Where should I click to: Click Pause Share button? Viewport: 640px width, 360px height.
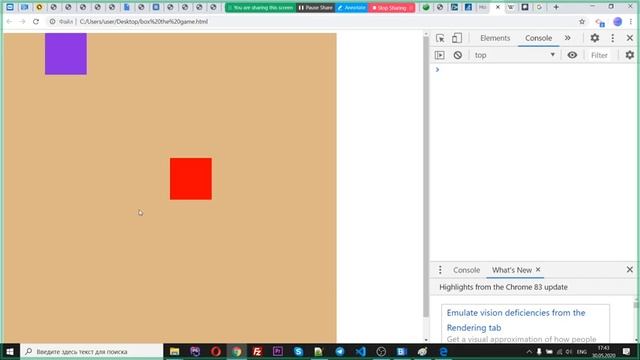click(x=316, y=7)
